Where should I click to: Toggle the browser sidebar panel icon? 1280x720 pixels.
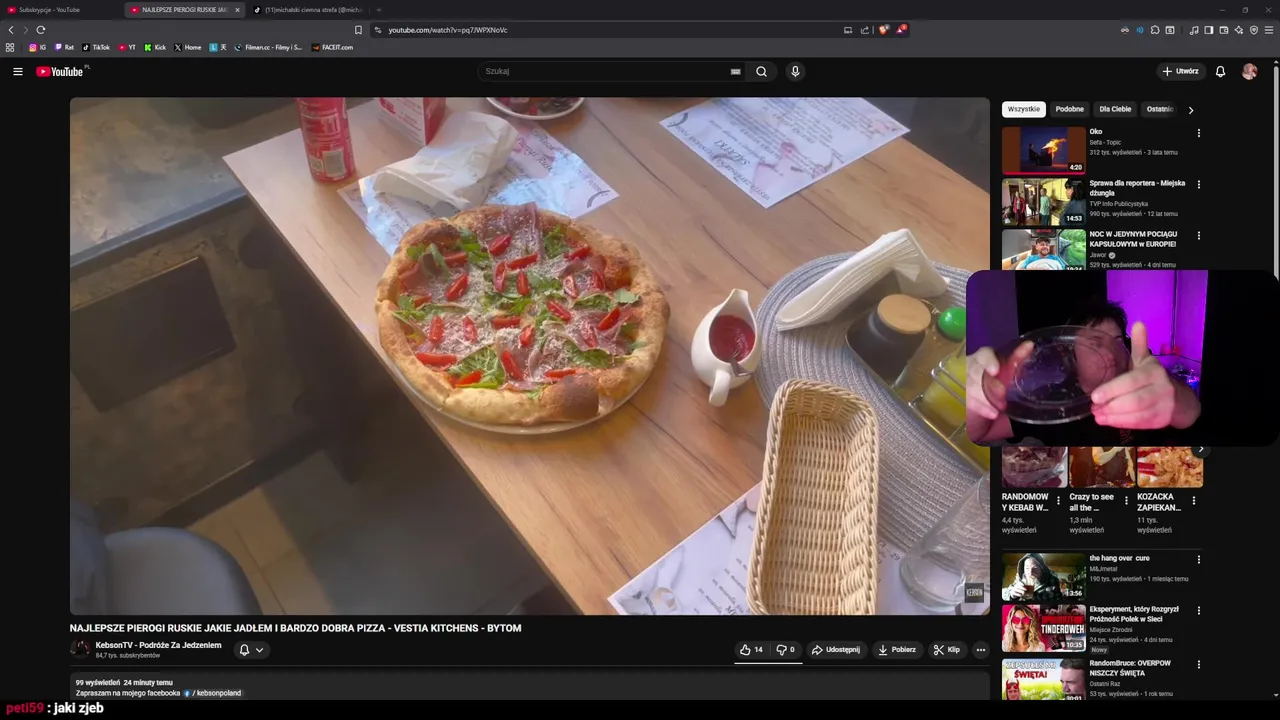1208,30
